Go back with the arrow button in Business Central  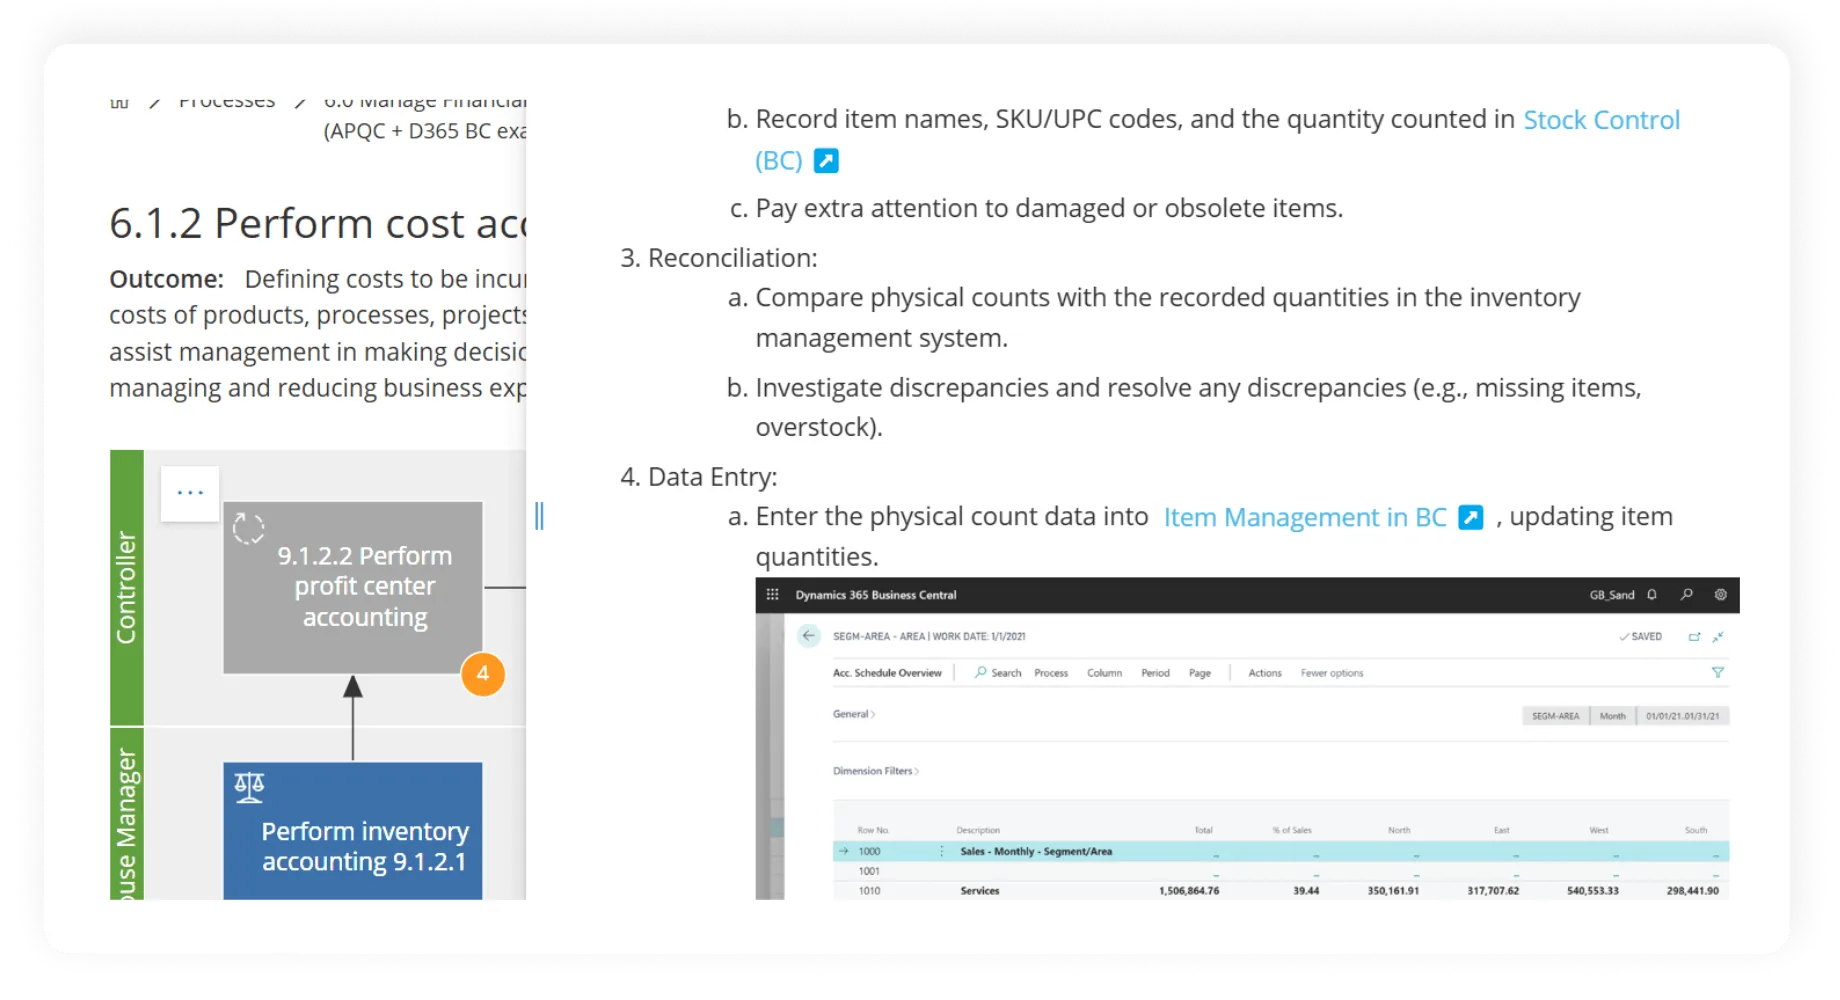click(809, 636)
